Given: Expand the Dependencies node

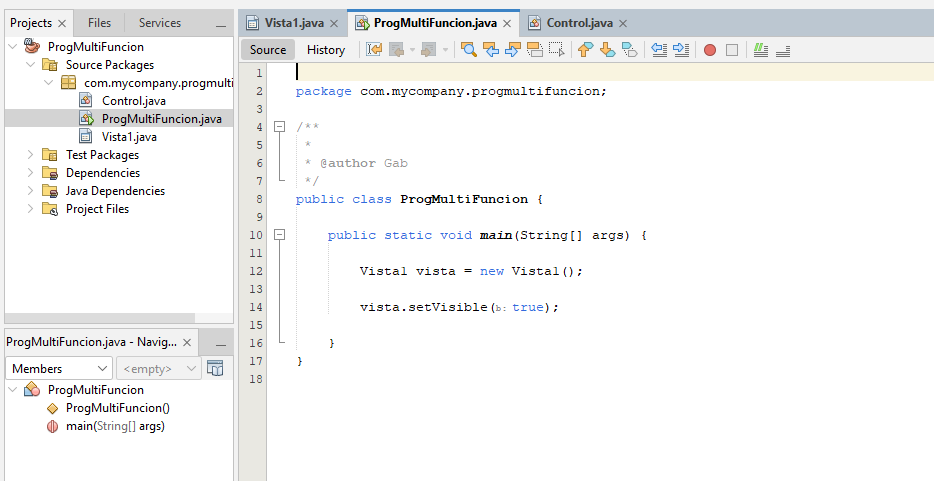Looking at the screenshot, I should tap(30, 173).
